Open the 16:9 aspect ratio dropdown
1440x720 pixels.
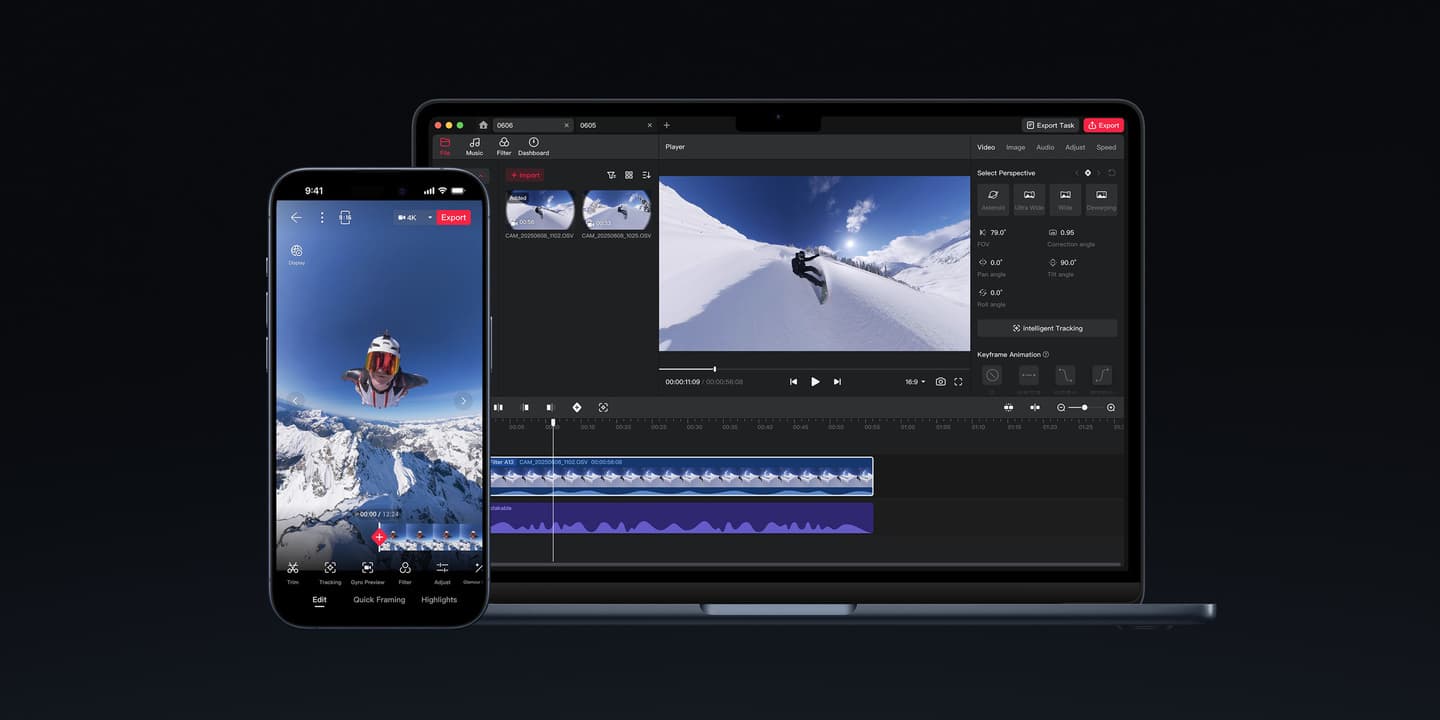click(x=915, y=382)
